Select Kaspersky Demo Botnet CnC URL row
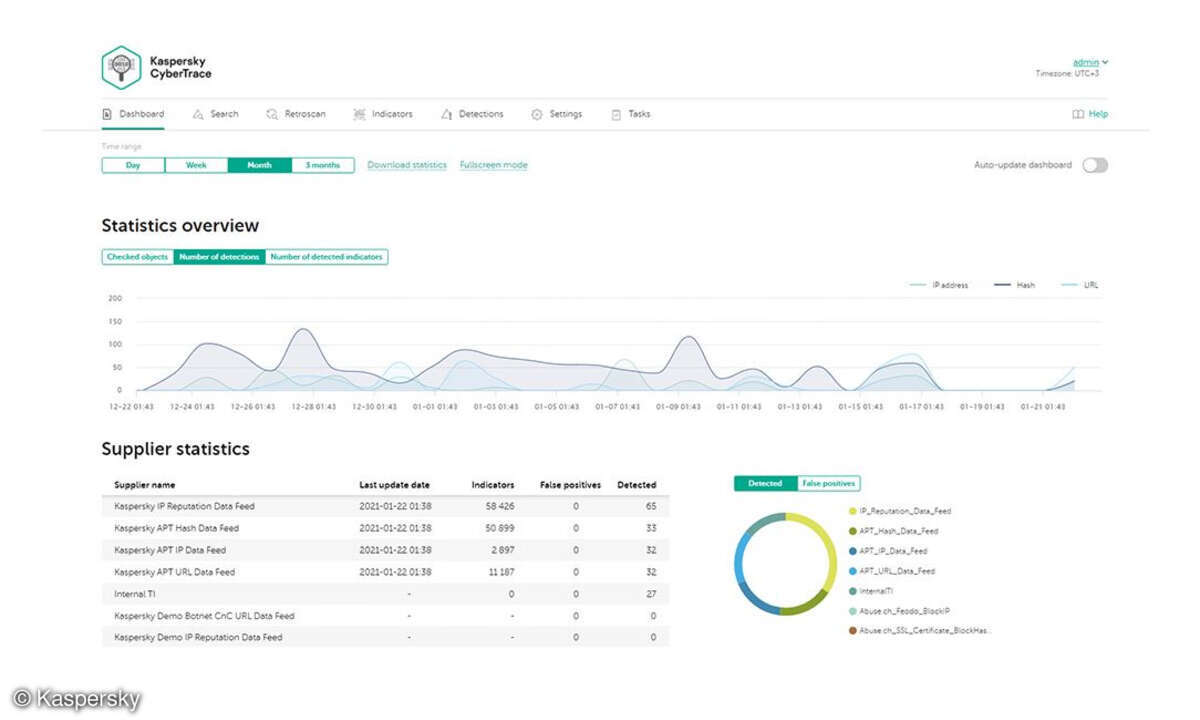Viewport: 1200px width, 720px height. pos(386,616)
